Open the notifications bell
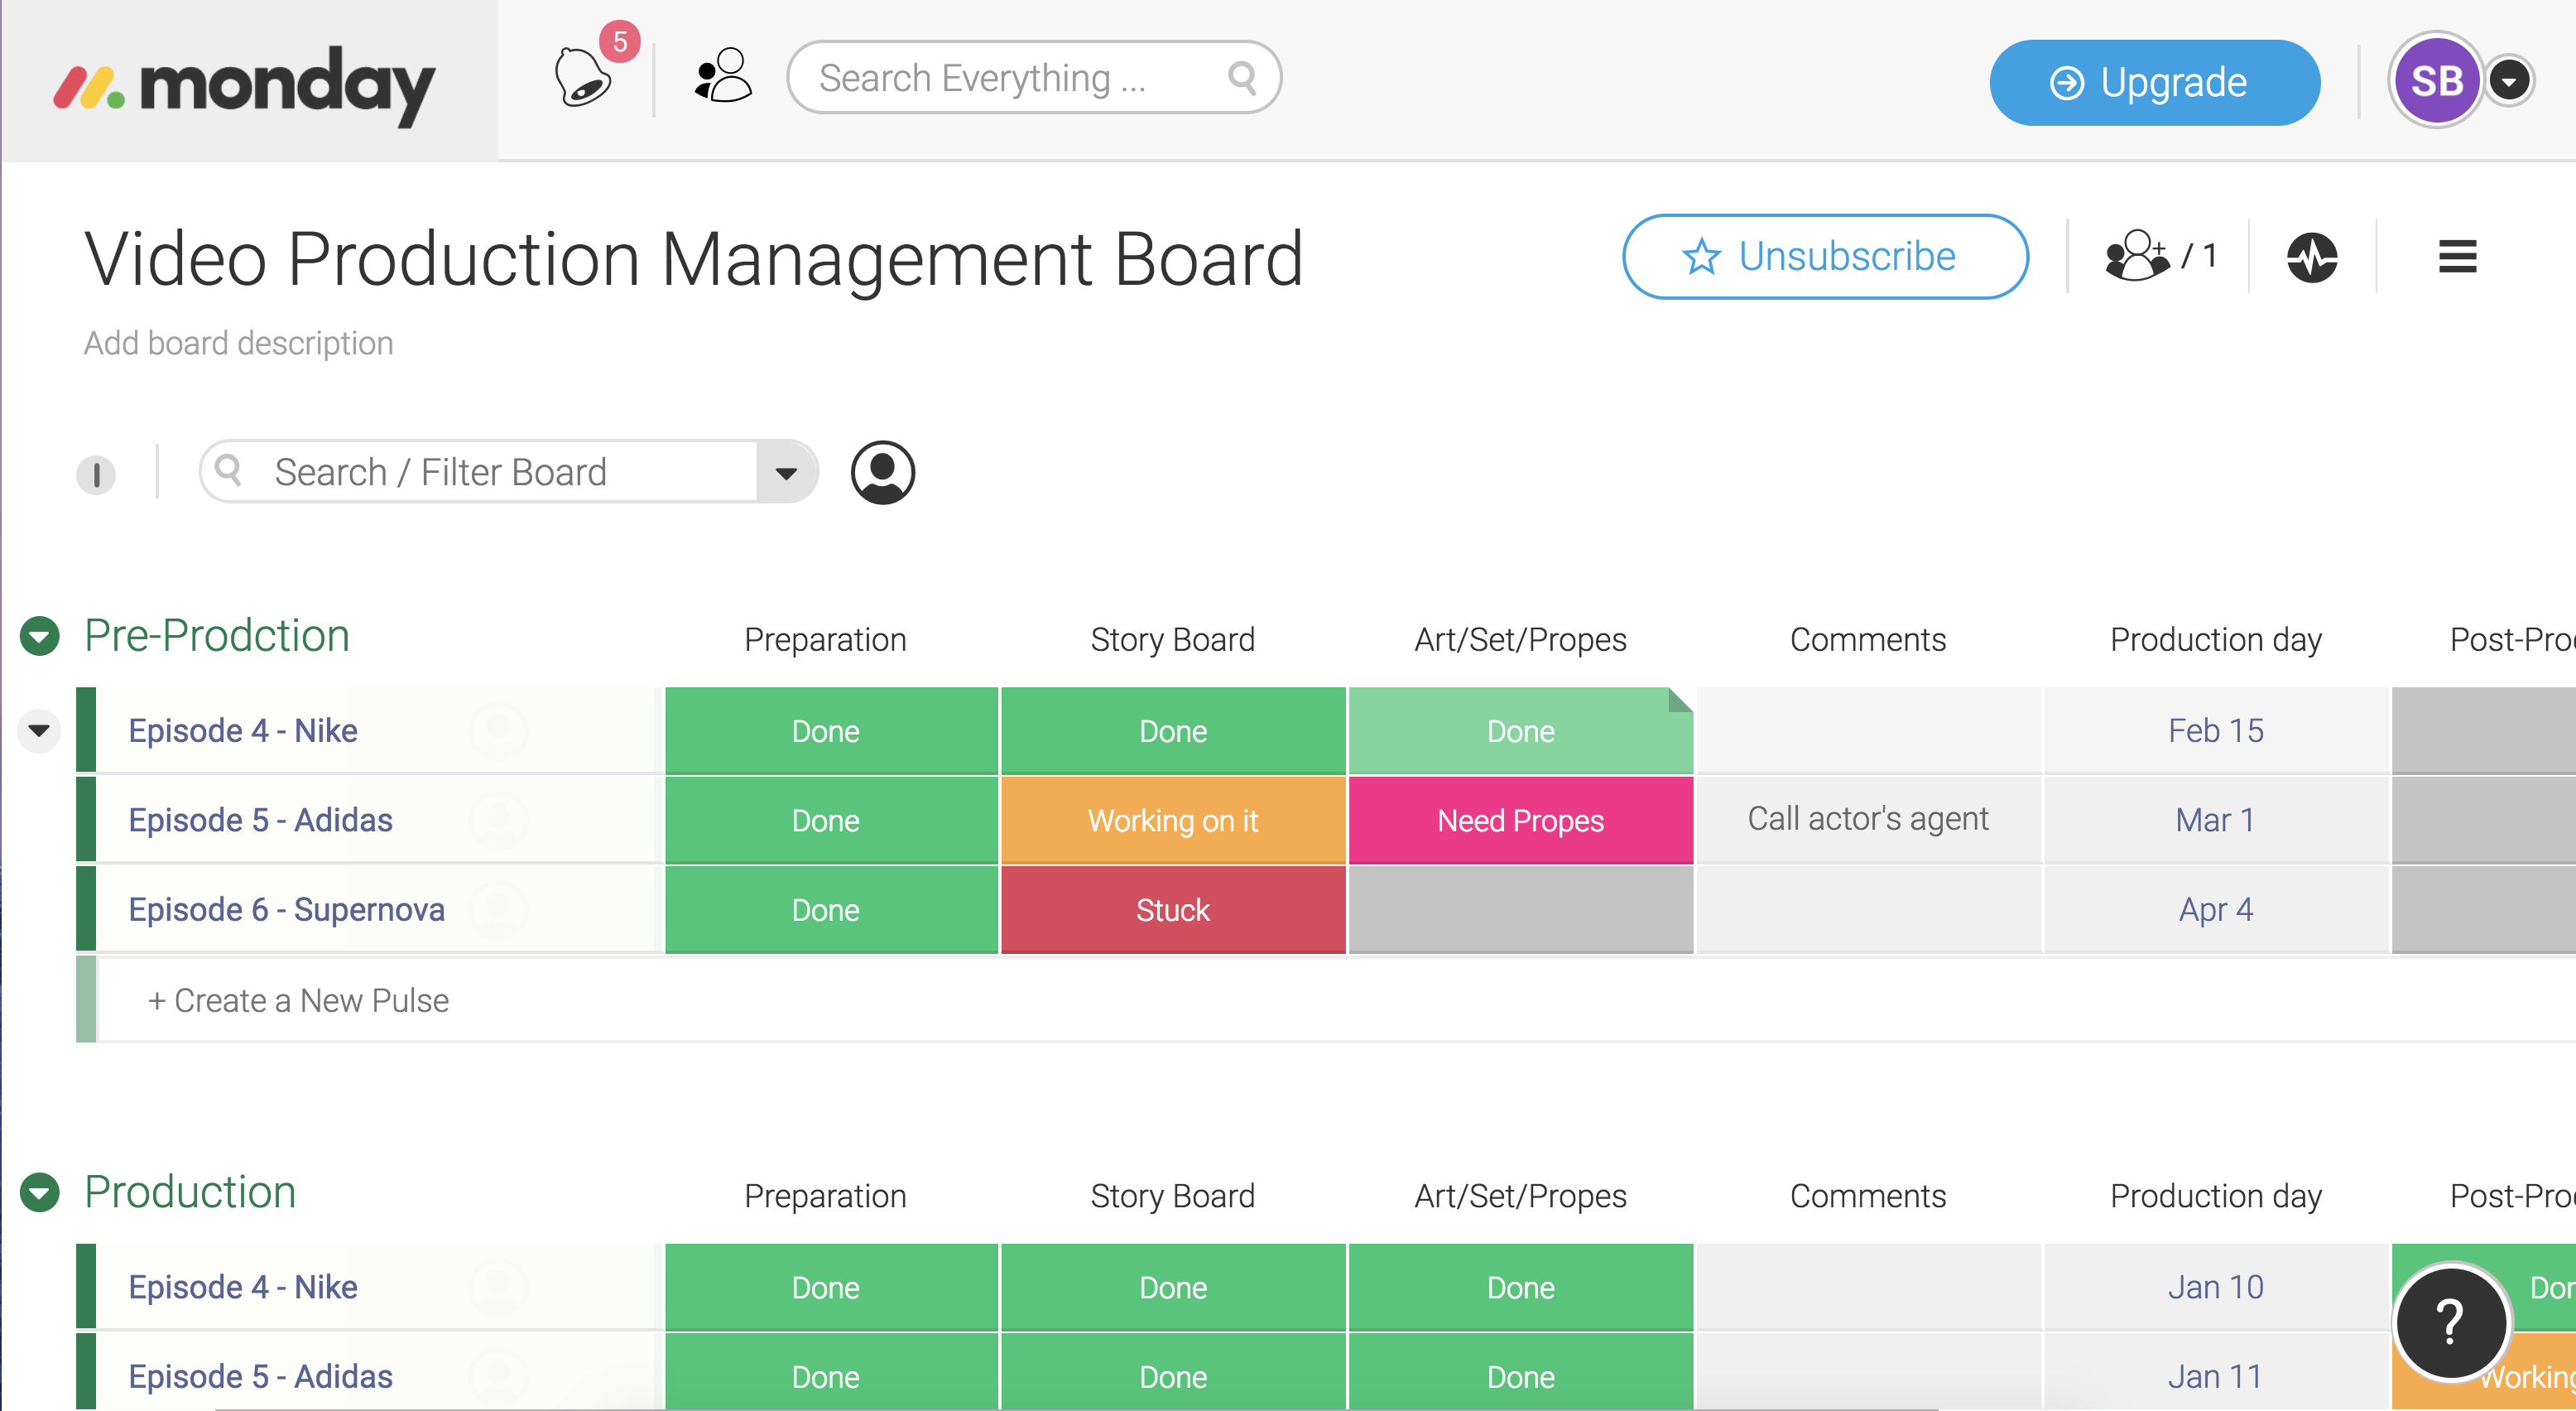 tap(584, 77)
